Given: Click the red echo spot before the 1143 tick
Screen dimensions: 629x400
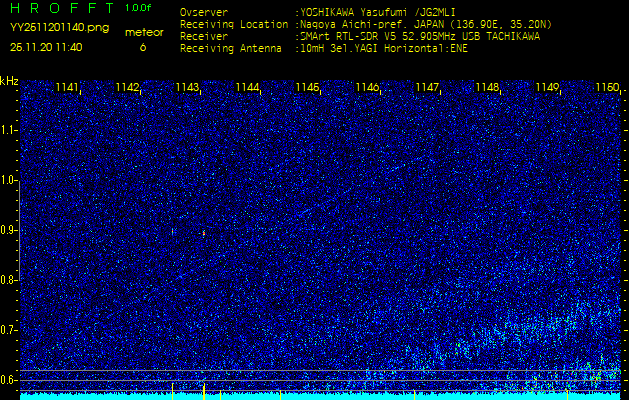Looking at the screenshot, I should coord(173,231).
